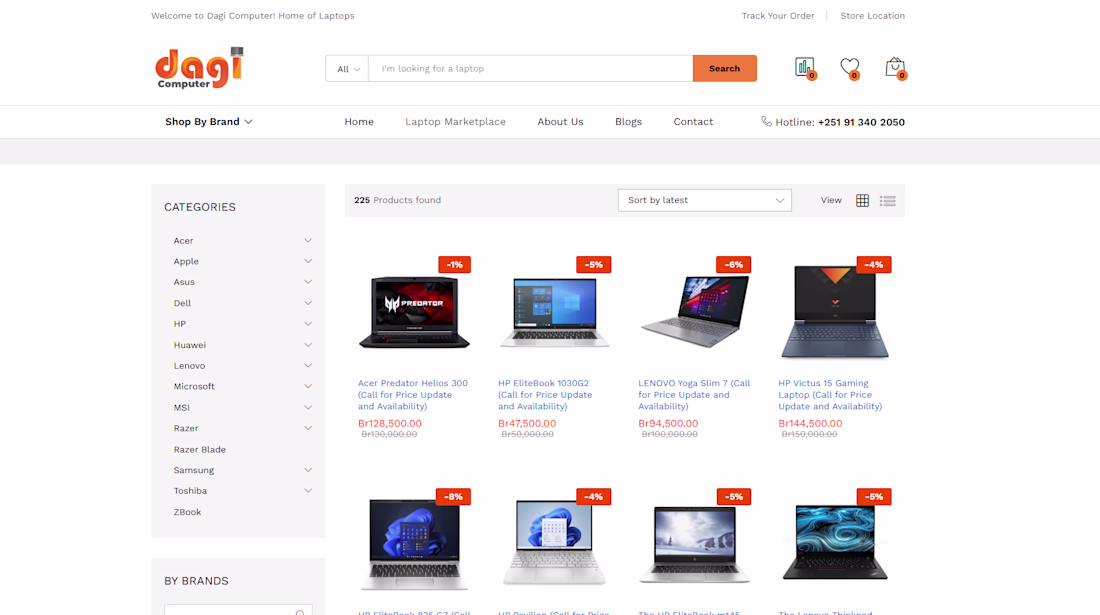This screenshot has height=615, width=1100.
Task: Click the laptop search input field
Action: pos(530,69)
